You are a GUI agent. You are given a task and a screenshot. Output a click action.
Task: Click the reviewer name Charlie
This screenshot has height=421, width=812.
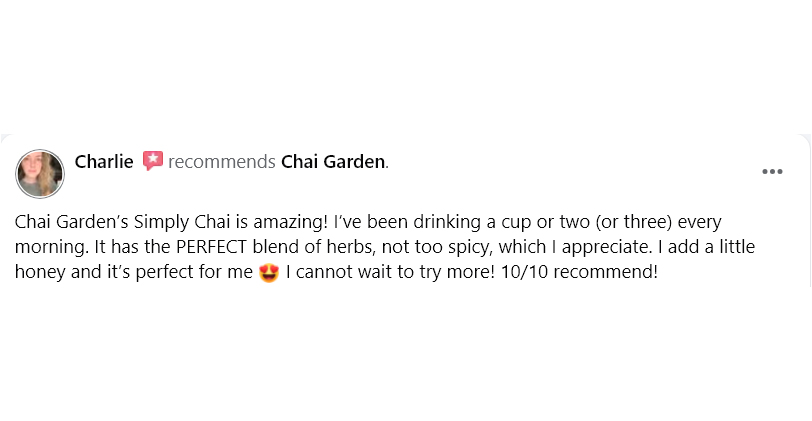click(x=104, y=161)
